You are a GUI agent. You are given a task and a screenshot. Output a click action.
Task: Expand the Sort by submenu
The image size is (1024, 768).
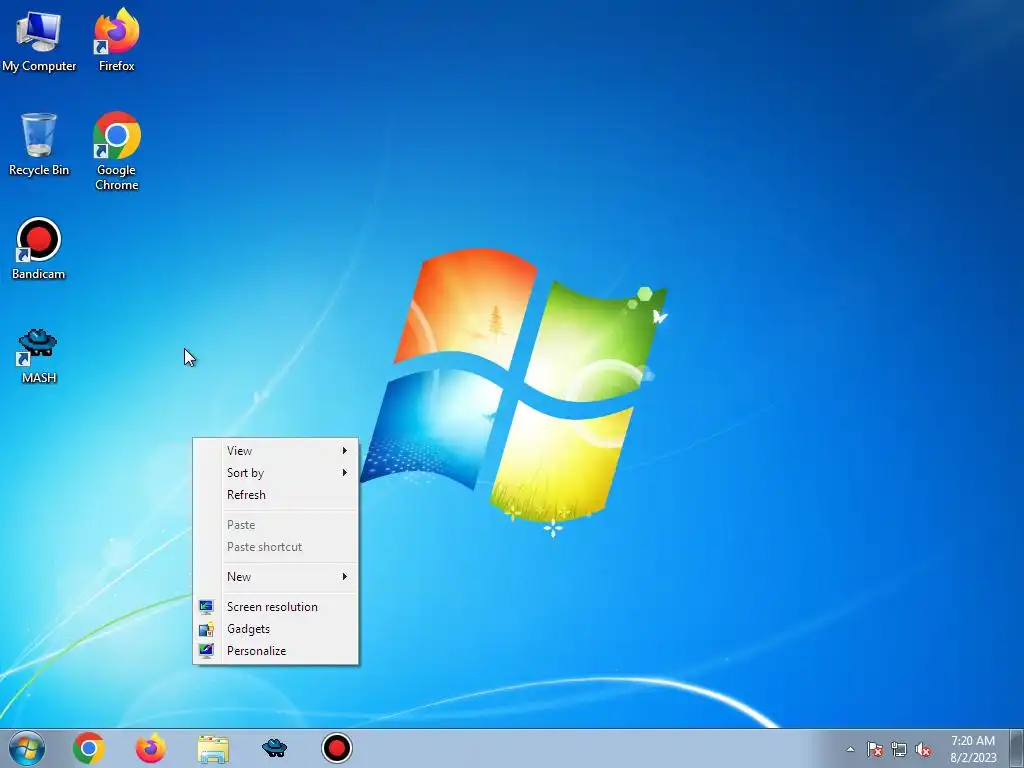[276, 473]
